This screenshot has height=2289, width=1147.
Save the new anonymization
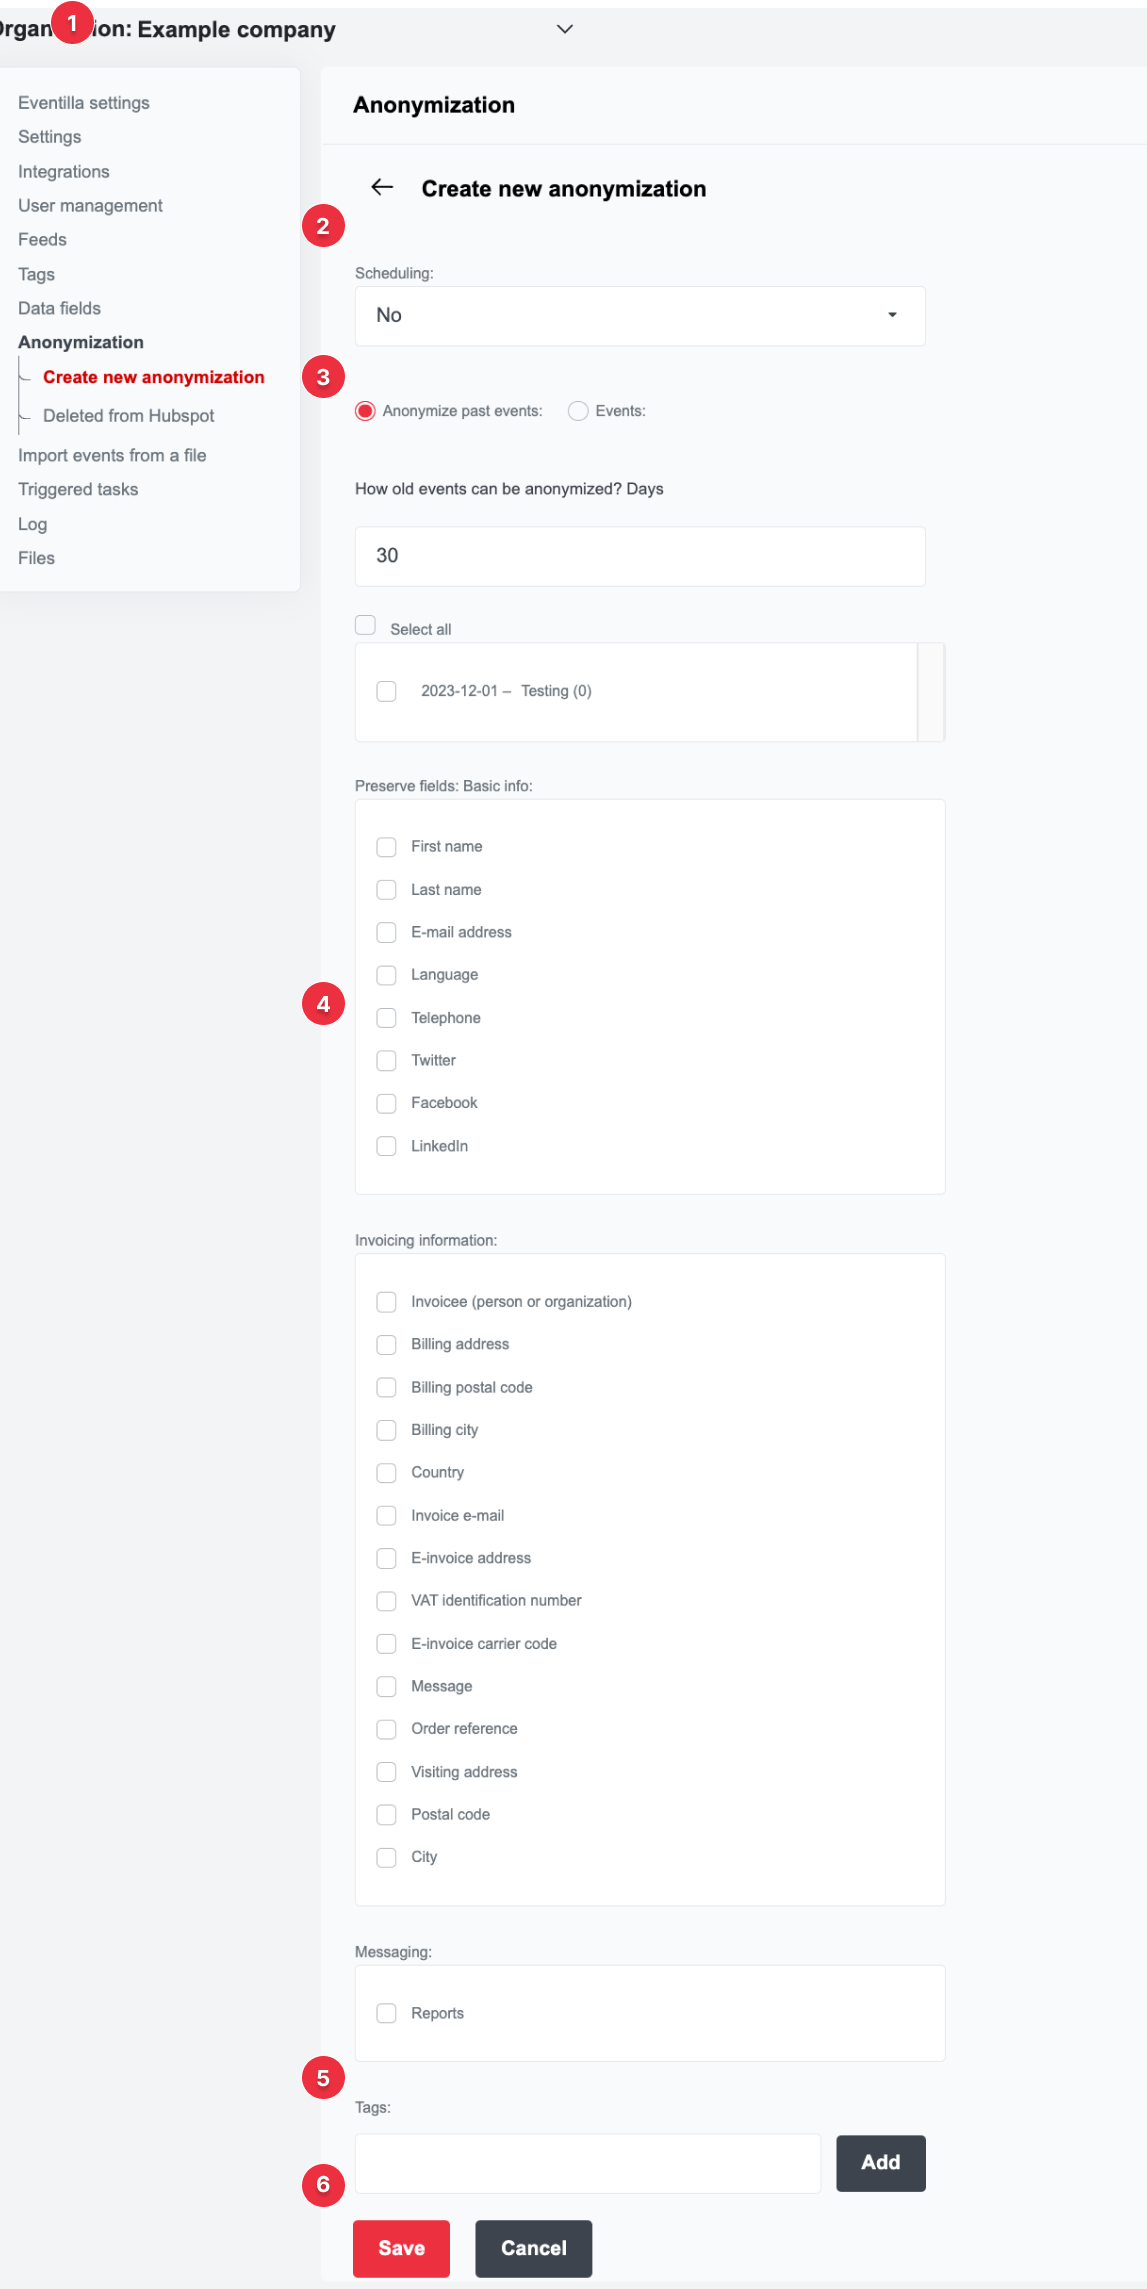(x=402, y=2249)
